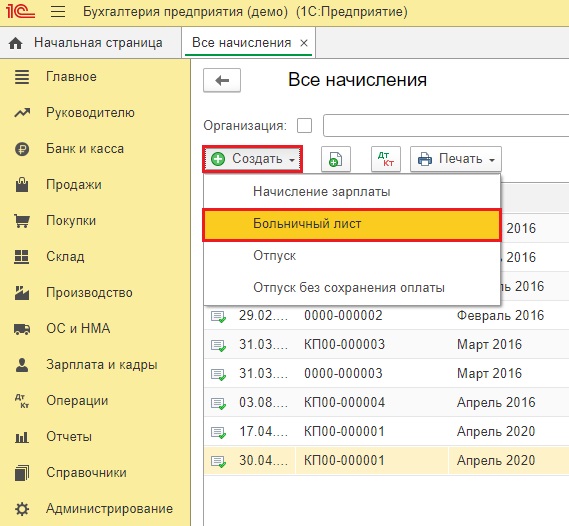Select Начисление зарплаты menu entry
The width and height of the screenshot is (569, 526).
pyautogui.click(x=352, y=192)
